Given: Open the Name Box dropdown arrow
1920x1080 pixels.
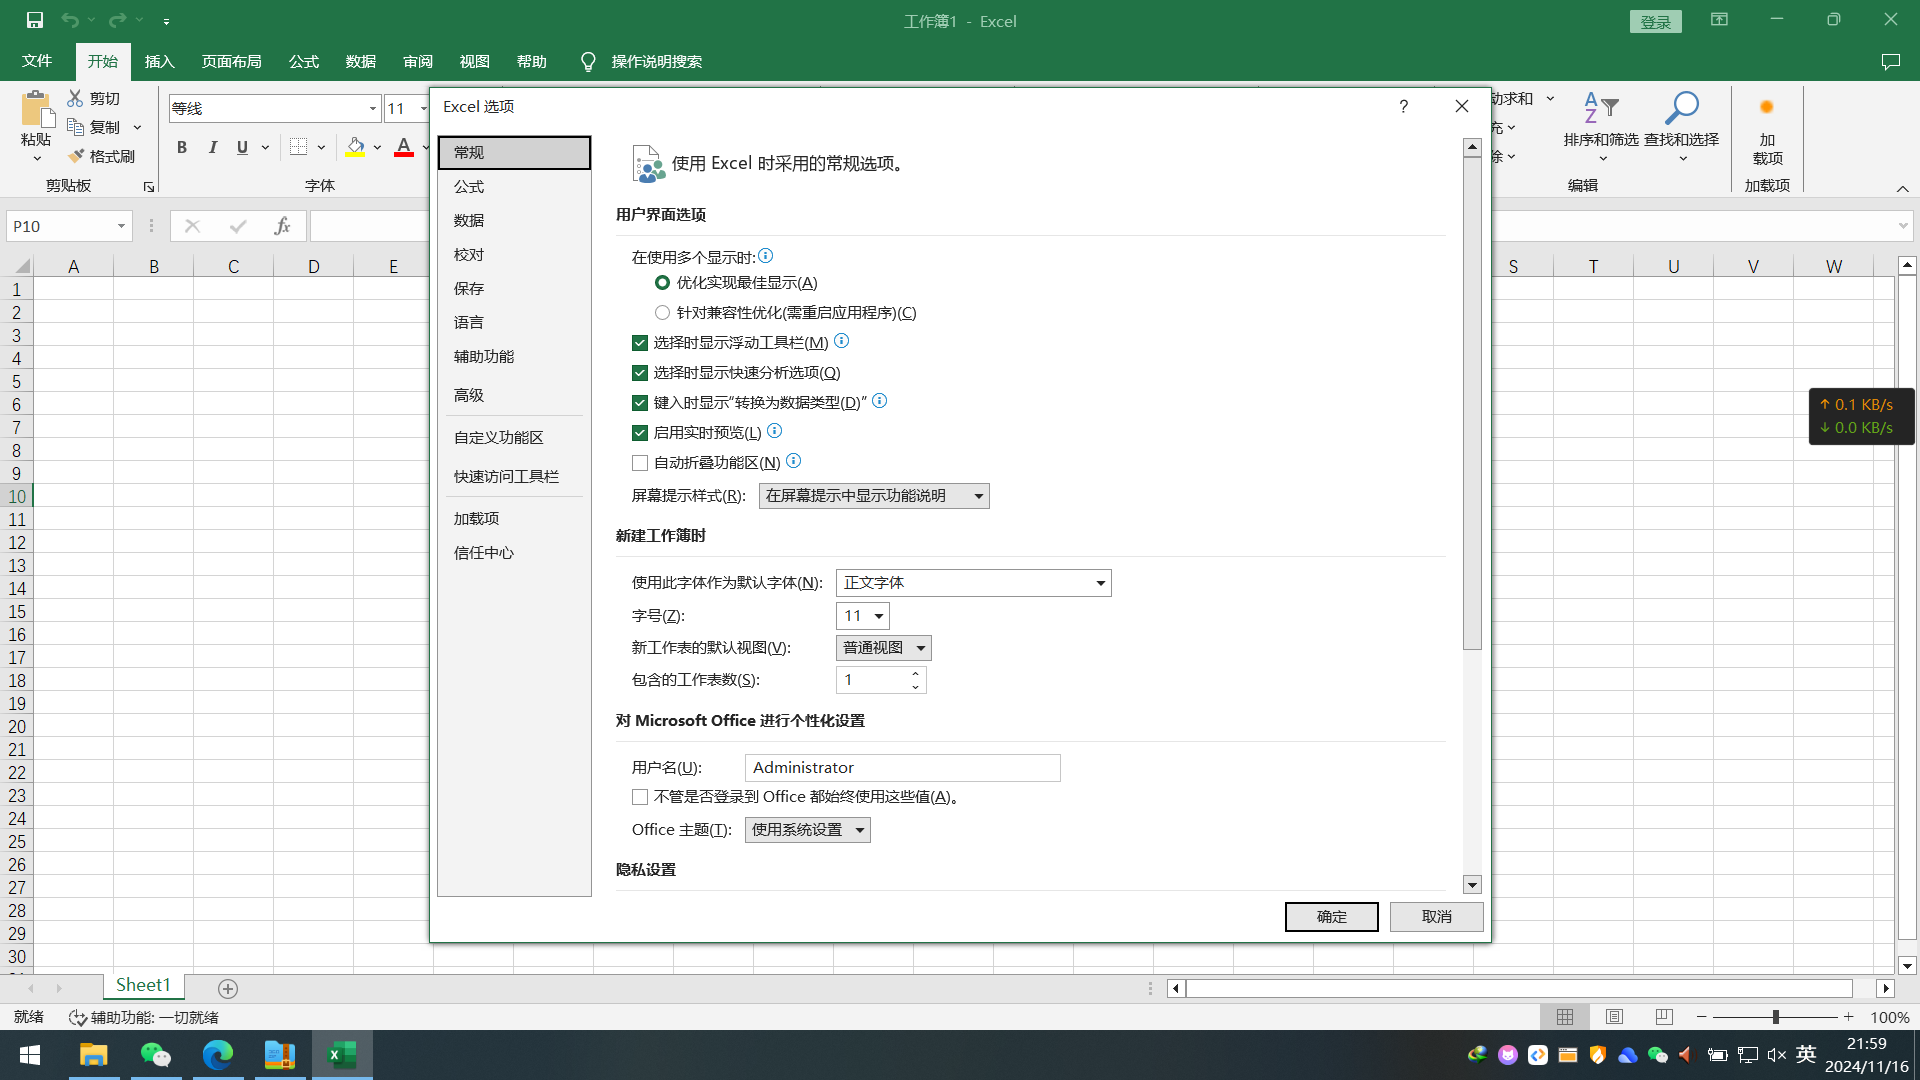Looking at the screenshot, I should tap(121, 226).
